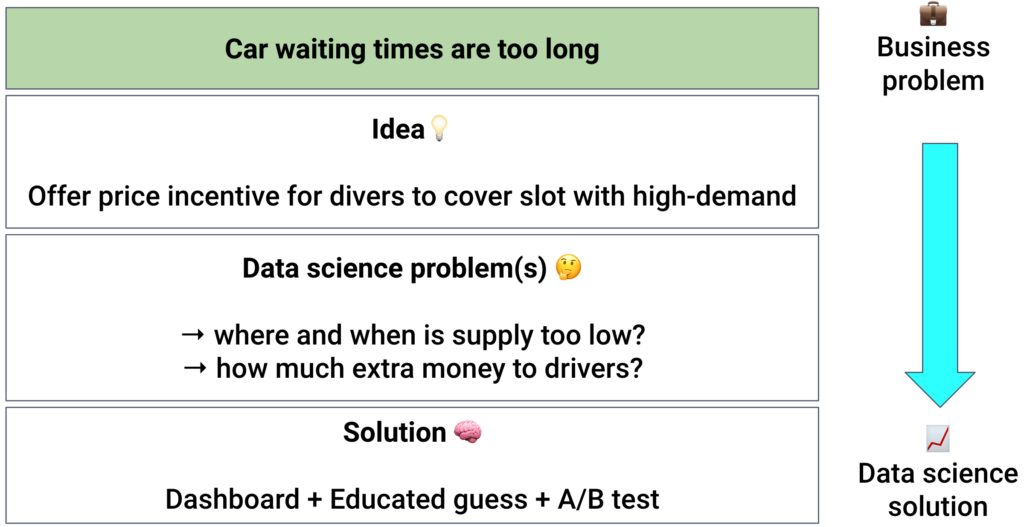
Task: Click the brain emoji next to Solution
Action: click(x=467, y=432)
